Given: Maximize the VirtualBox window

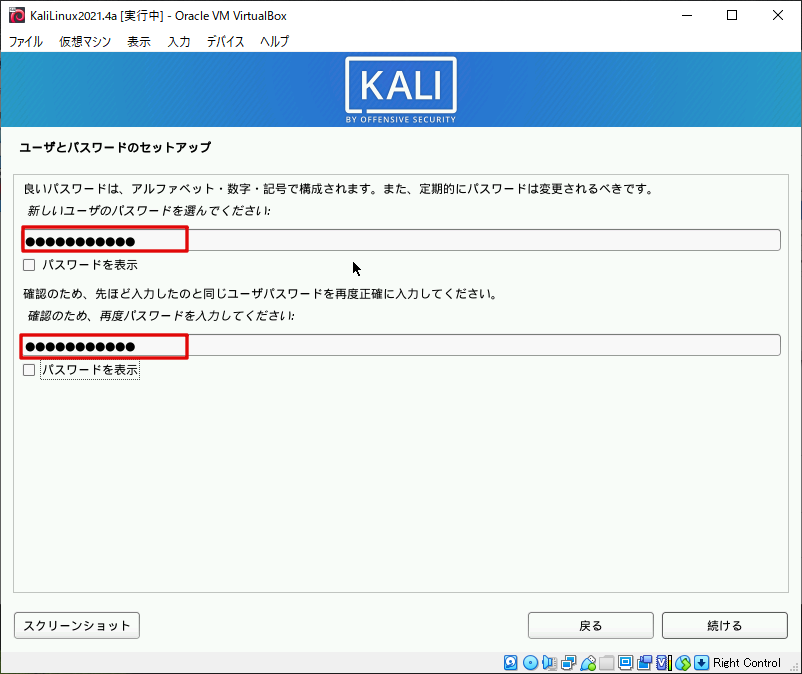Looking at the screenshot, I should (732, 15).
